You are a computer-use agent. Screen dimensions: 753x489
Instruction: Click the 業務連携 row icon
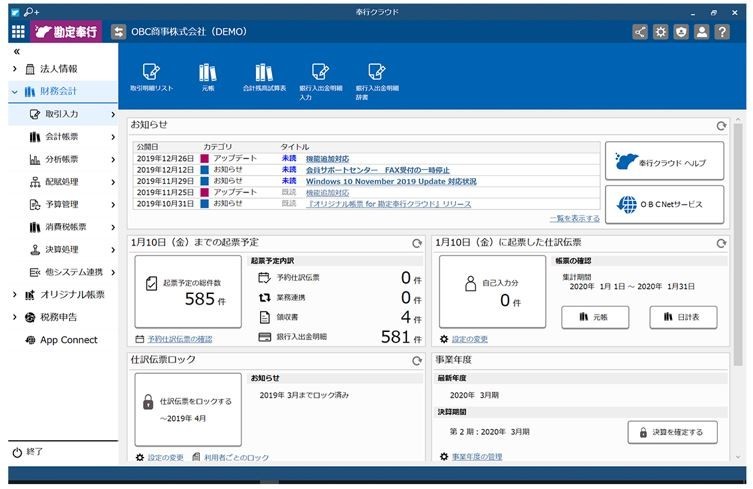coord(265,297)
